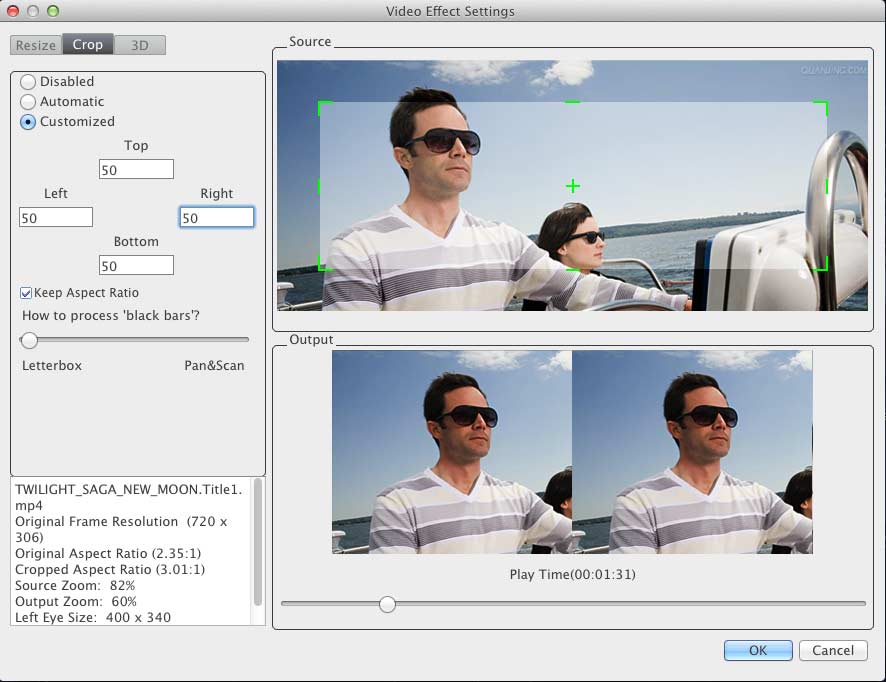
Task: Click the Play Time slider knob
Action: pos(387,604)
